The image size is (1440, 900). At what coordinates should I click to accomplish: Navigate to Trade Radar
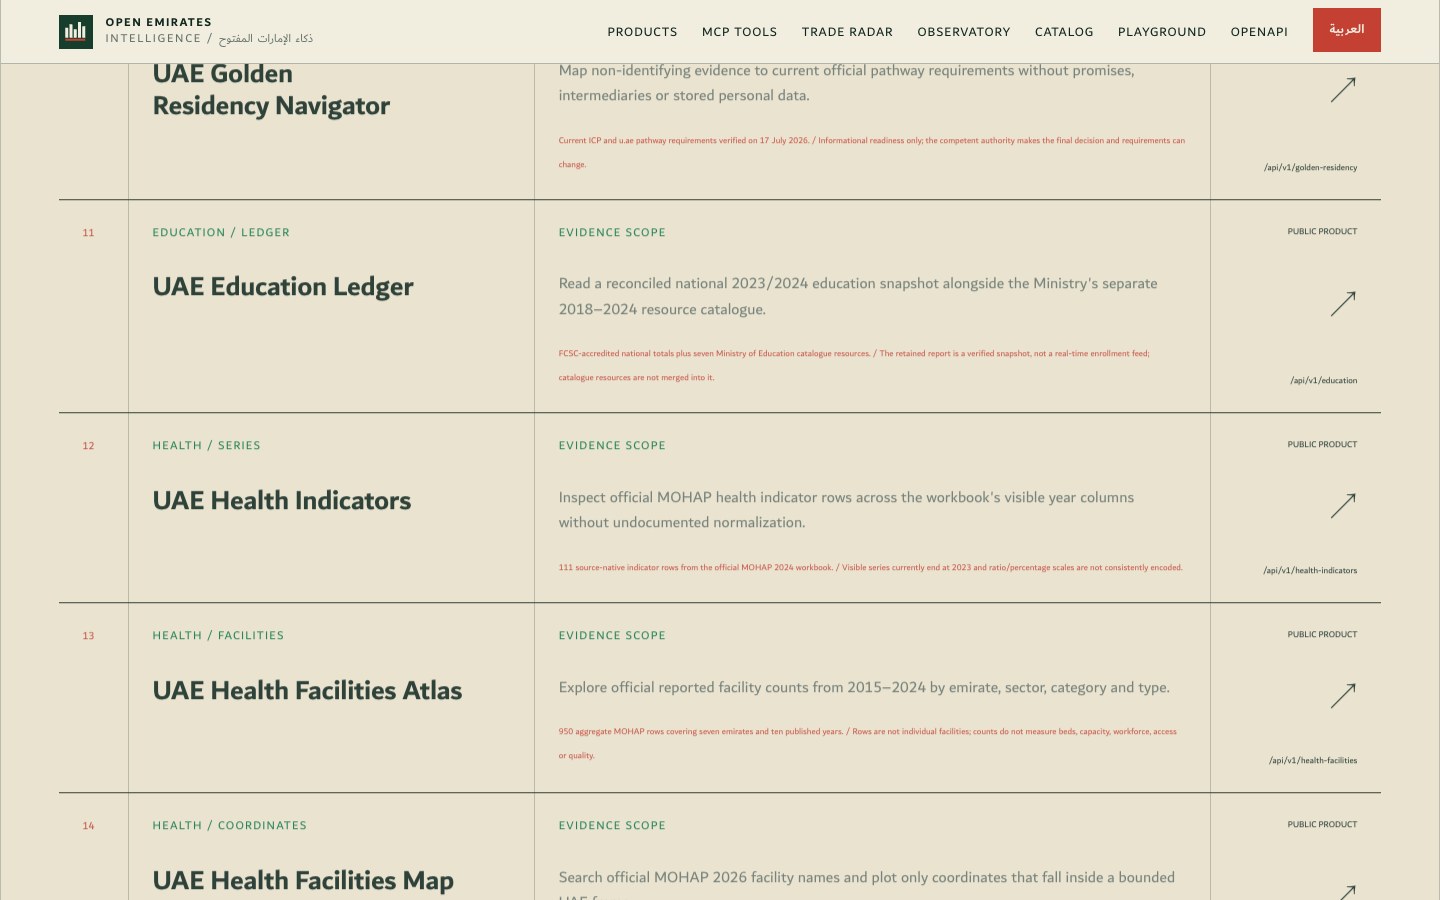847,32
